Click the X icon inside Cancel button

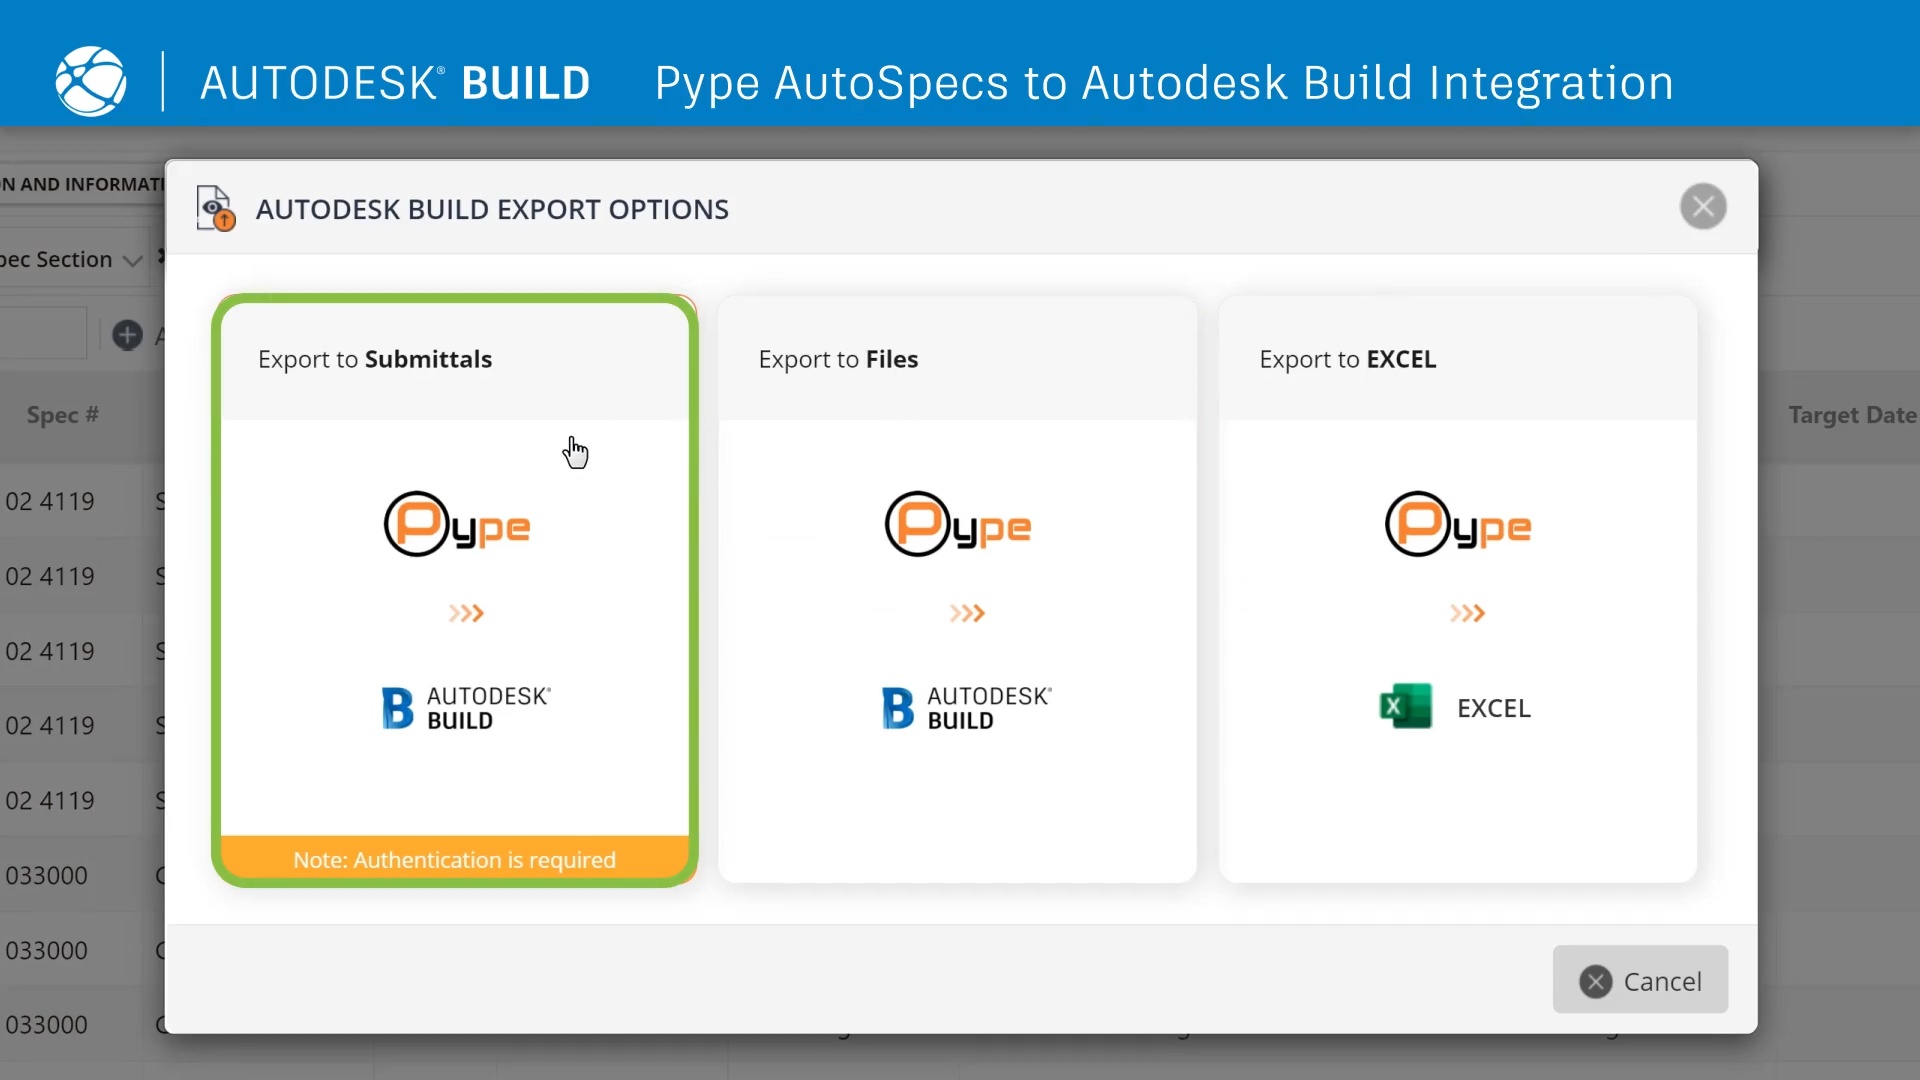coord(1596,981)
